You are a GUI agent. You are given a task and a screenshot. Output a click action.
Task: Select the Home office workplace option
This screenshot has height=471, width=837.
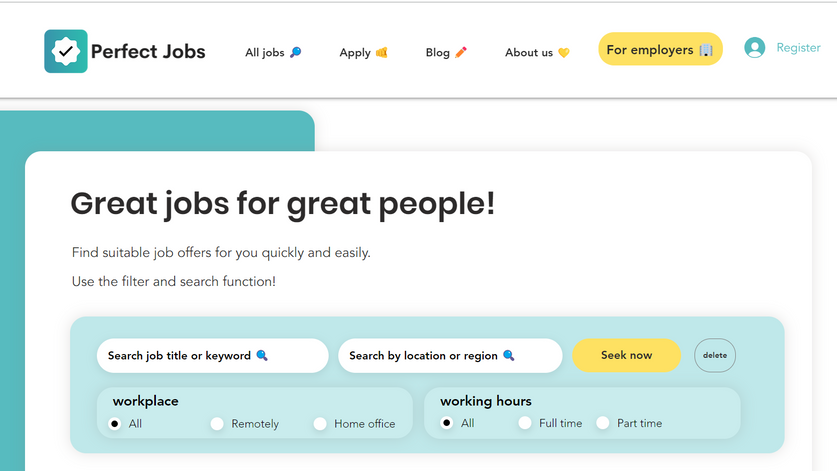point(320,424)
